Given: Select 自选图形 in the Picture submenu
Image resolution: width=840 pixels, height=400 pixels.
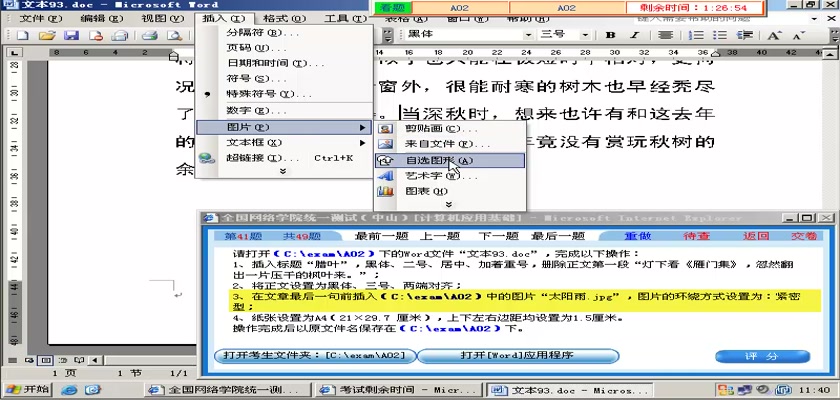Looking at the screenshot, I should [x=450, y=160].
